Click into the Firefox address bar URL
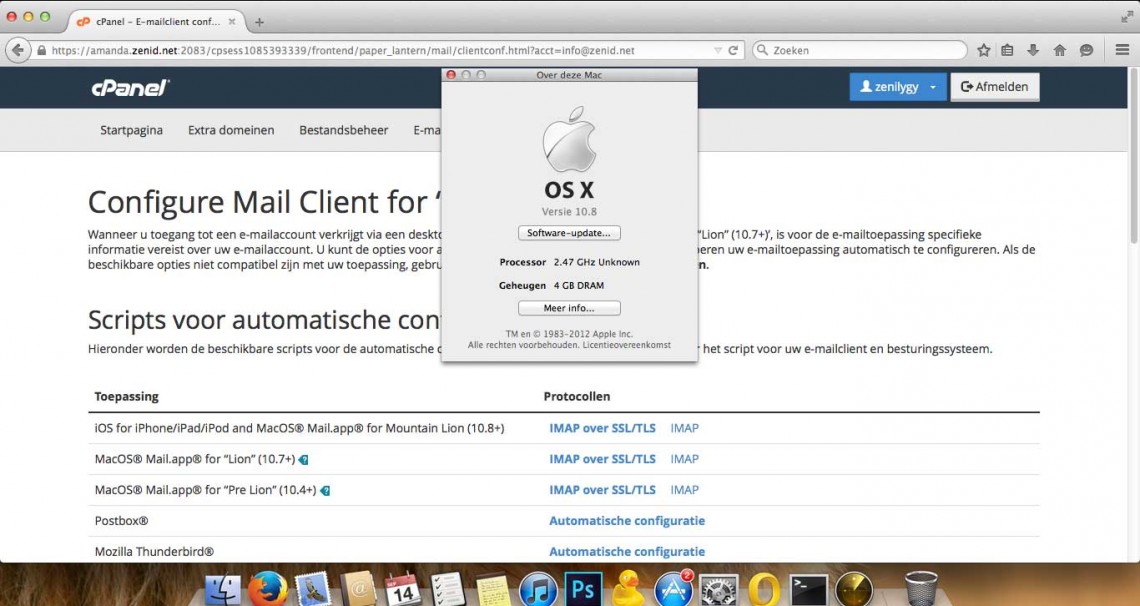The width and height of the screenshot is (1140, 606). pos(343,51)
